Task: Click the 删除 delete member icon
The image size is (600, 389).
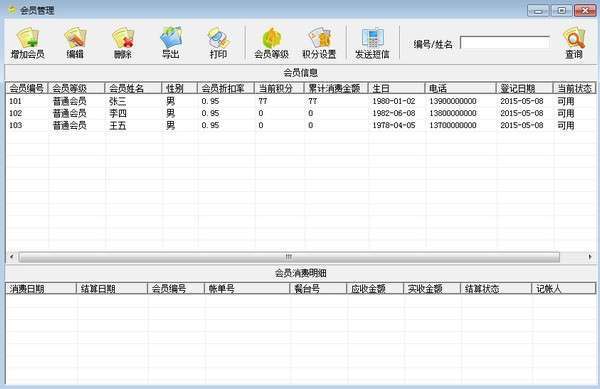Action: click(123, 43)
